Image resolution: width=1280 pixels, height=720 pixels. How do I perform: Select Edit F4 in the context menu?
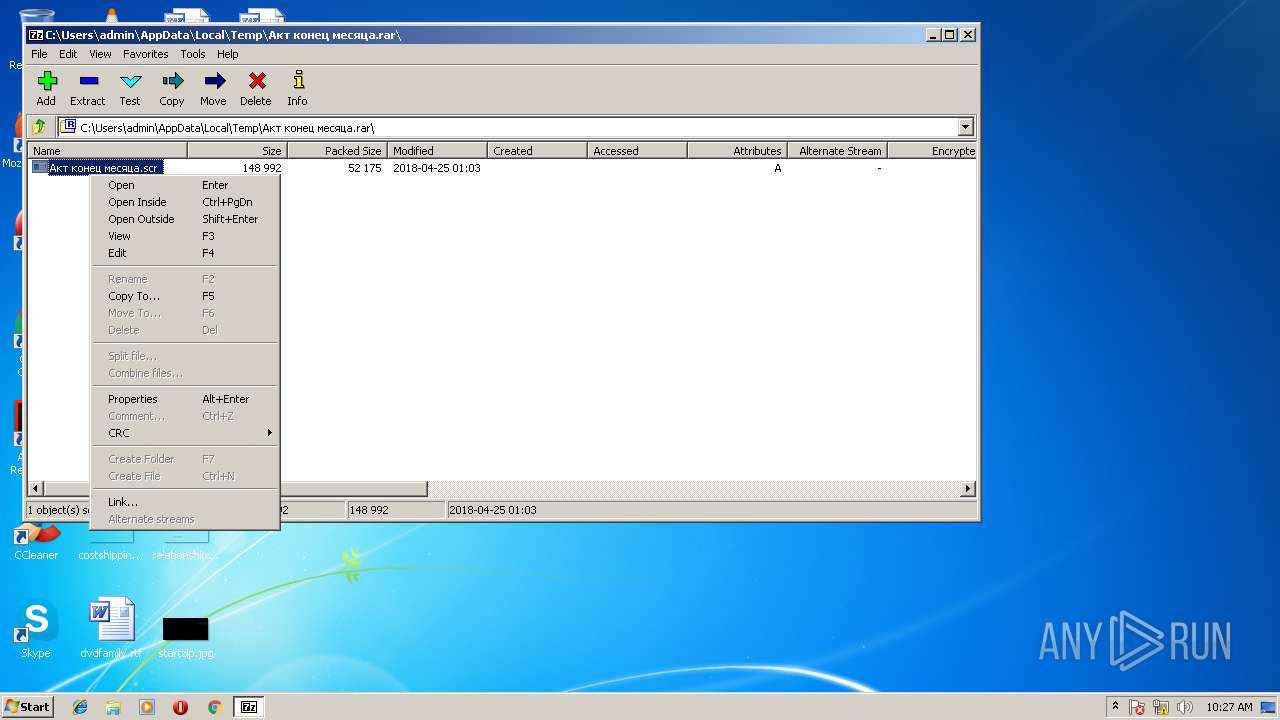[x=184, y=253]
